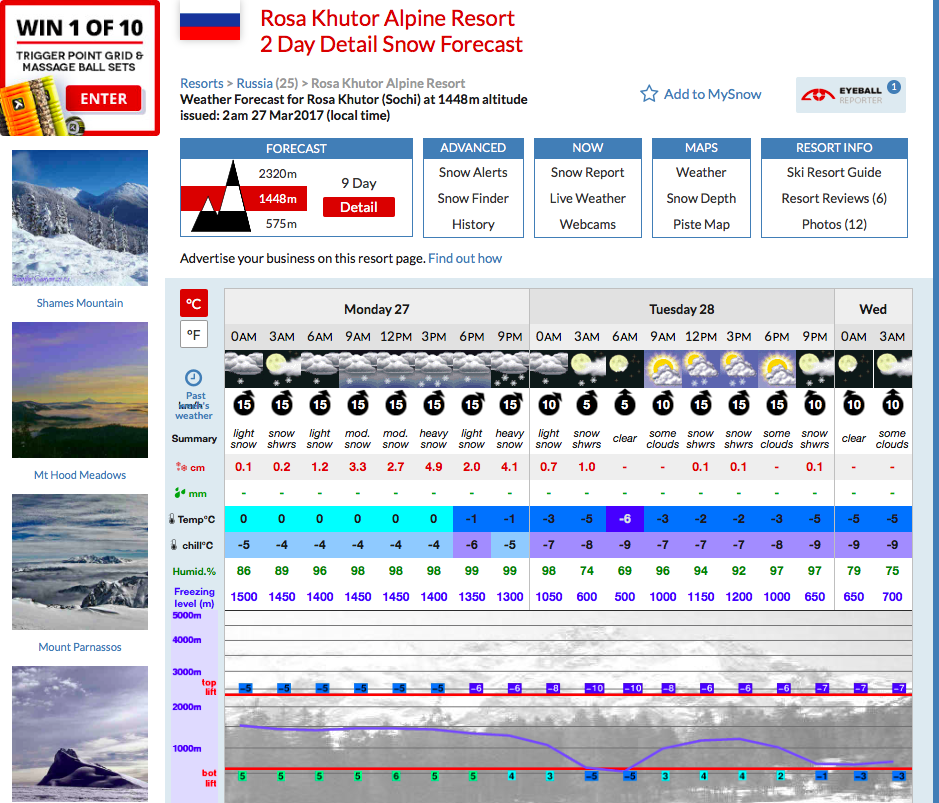Click Wednesday 3AM wind speed 10 icon

click(892, 404)
